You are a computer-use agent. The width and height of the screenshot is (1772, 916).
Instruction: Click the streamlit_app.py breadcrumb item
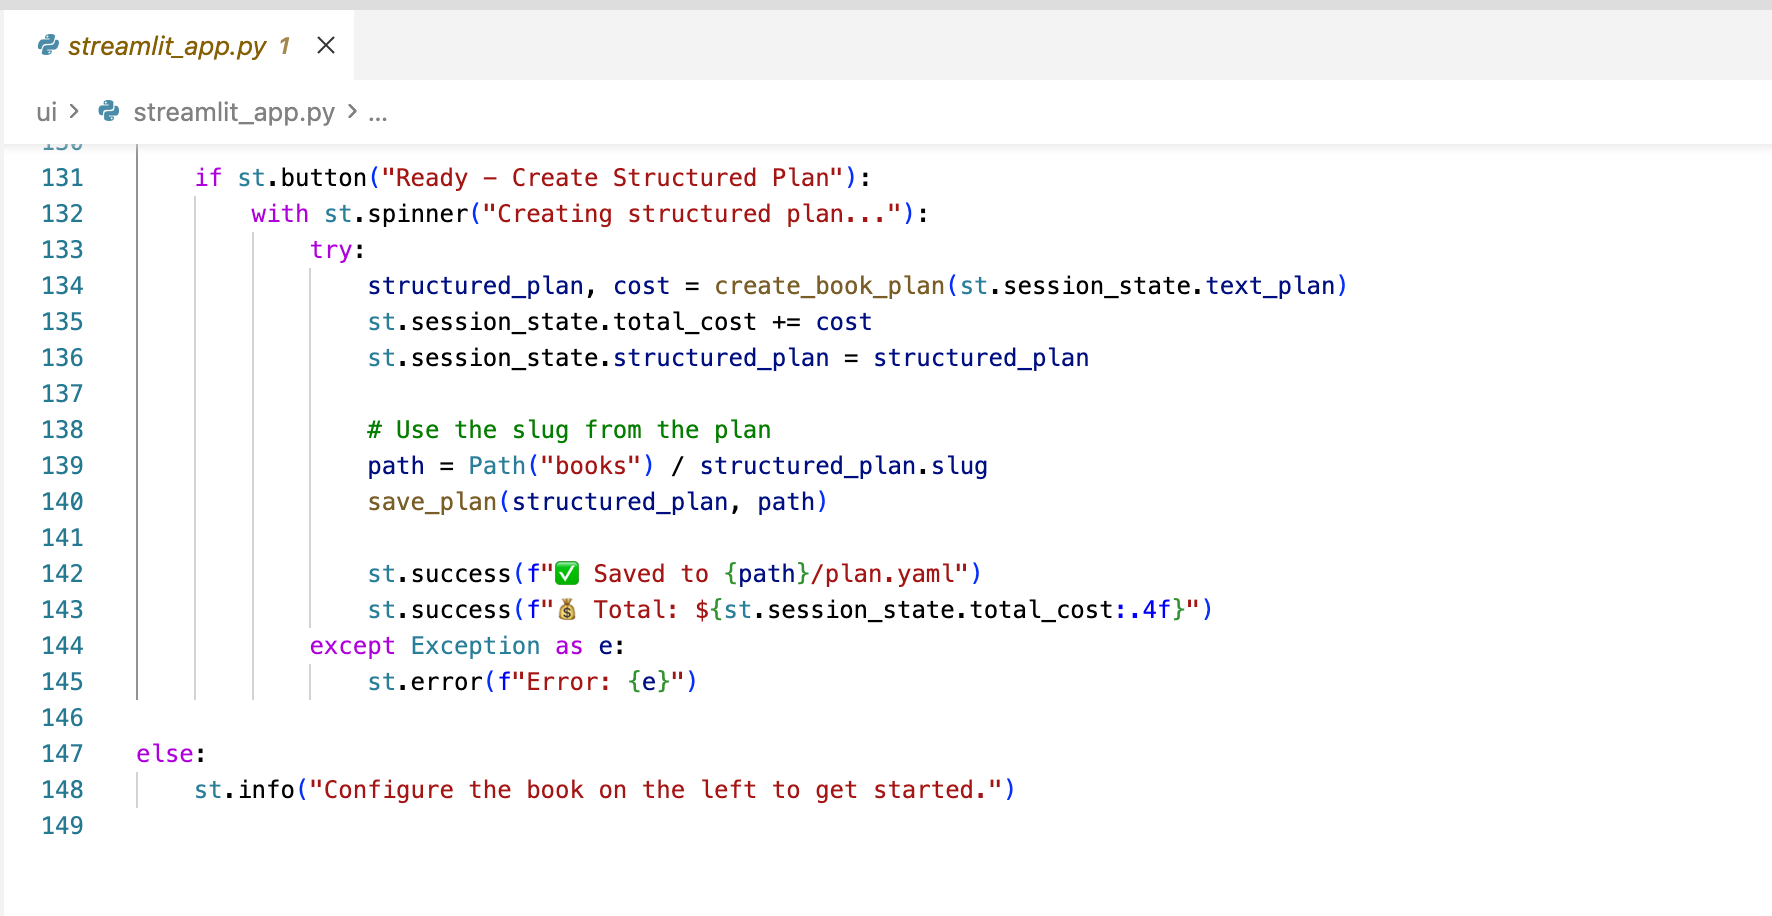[x=234, y=112]
